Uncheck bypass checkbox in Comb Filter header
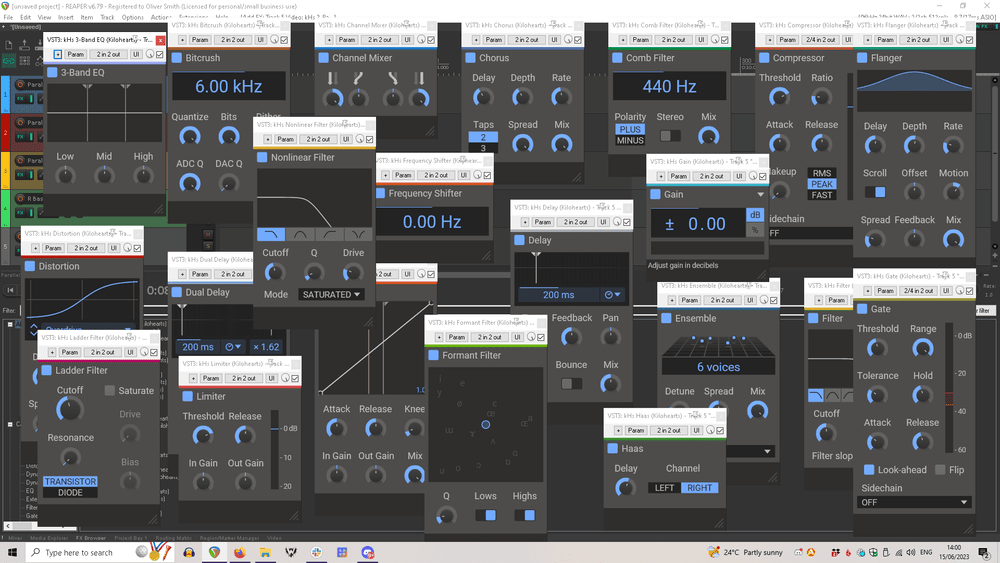Image resolution: width=1000 pixels, height=563 pixels. (x=724, y=40)
